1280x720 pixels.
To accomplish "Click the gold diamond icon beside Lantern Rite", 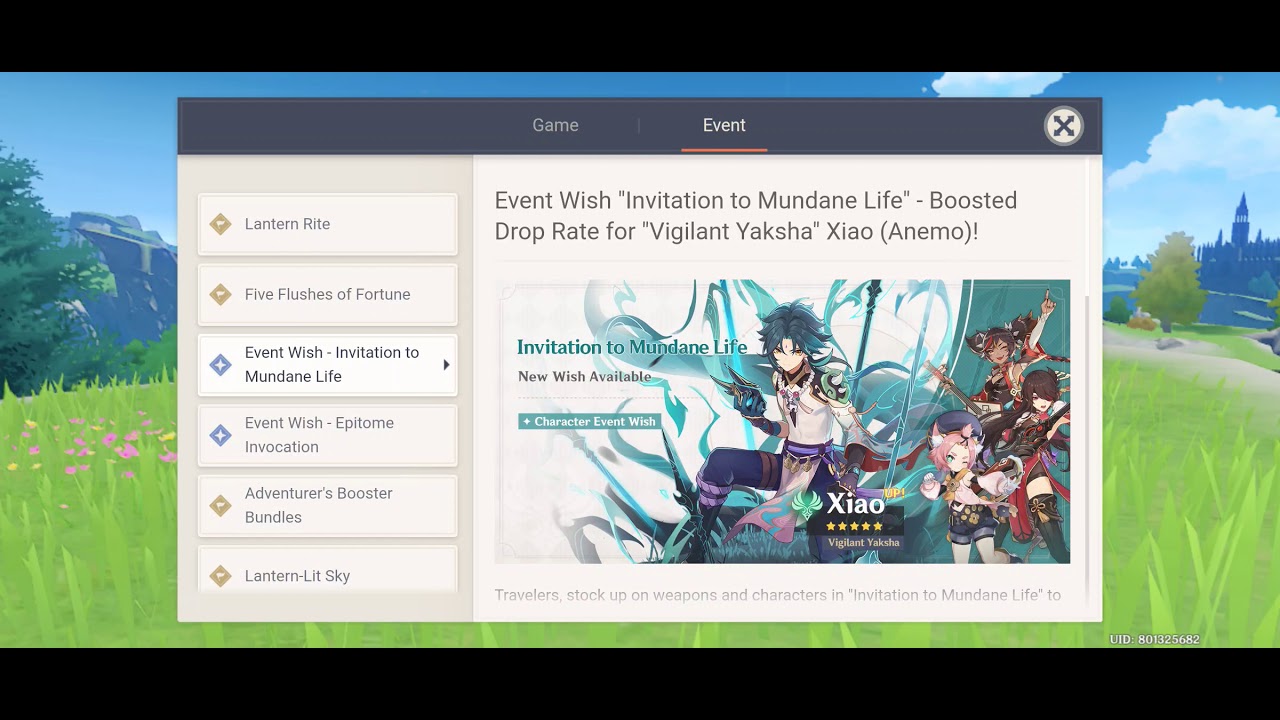I will click(221, 224).
